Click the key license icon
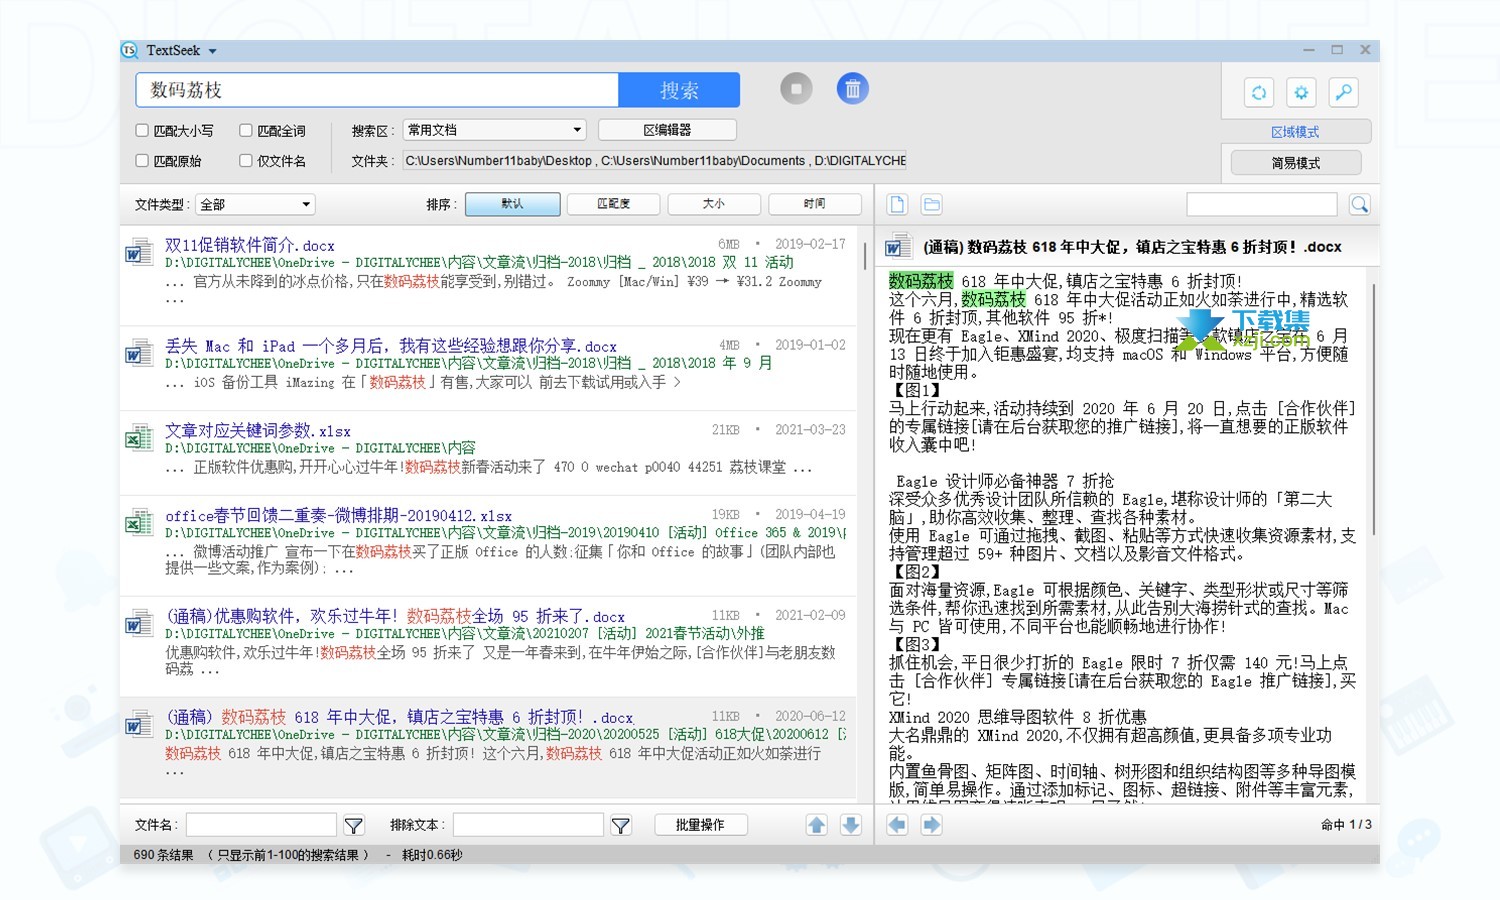This screenshot has height=900, width=1500. pyautogui.click(x=1343, y=92)
